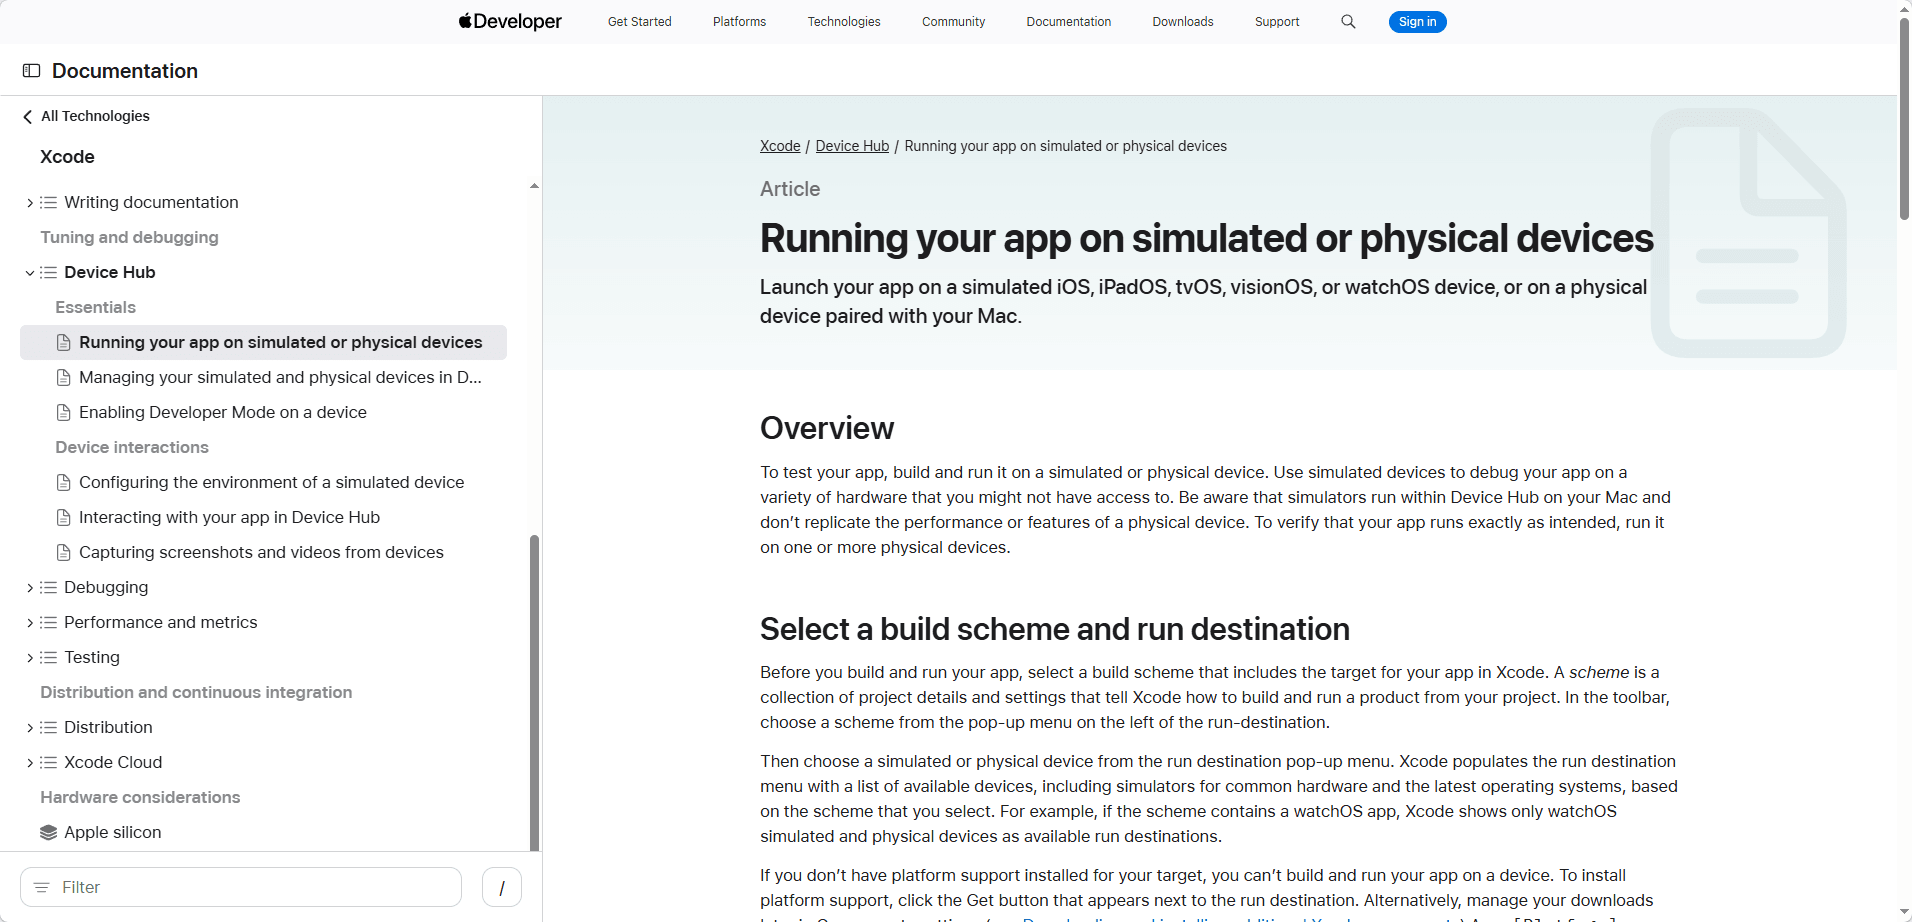The height and width of the screenshot is (922, 1912).
Task: Expand the Performance and metrics section
Action: 30,622
